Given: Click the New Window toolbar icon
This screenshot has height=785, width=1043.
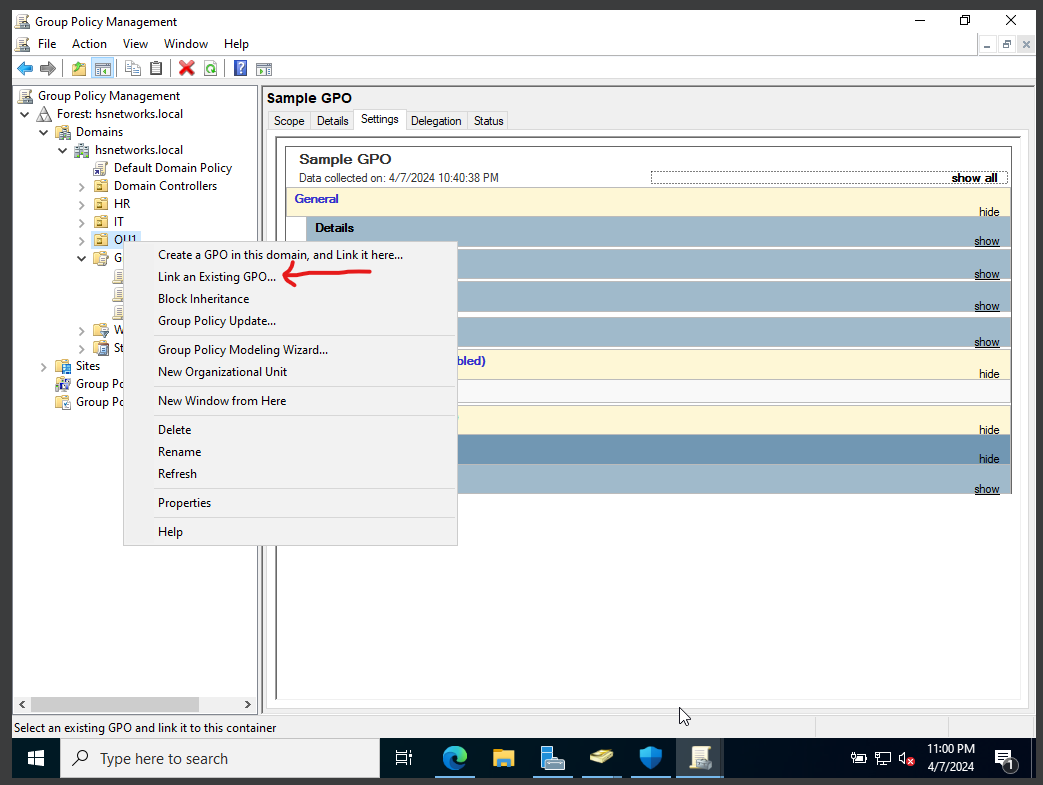Looking at the screenshot, I should click(x=263, y=68).
